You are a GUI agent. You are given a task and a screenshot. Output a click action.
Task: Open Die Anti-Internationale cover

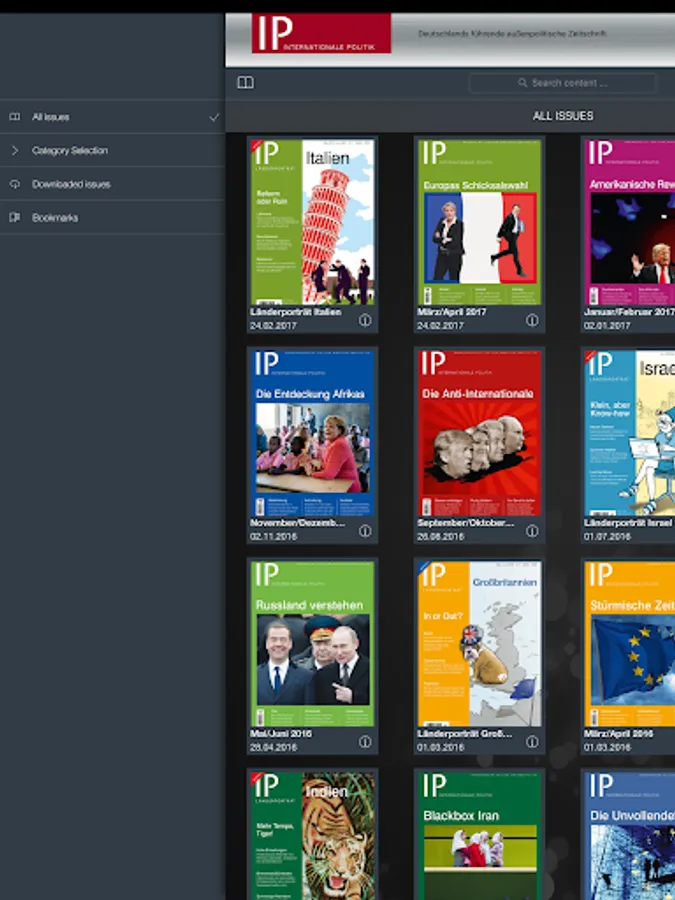coord(479,433)
